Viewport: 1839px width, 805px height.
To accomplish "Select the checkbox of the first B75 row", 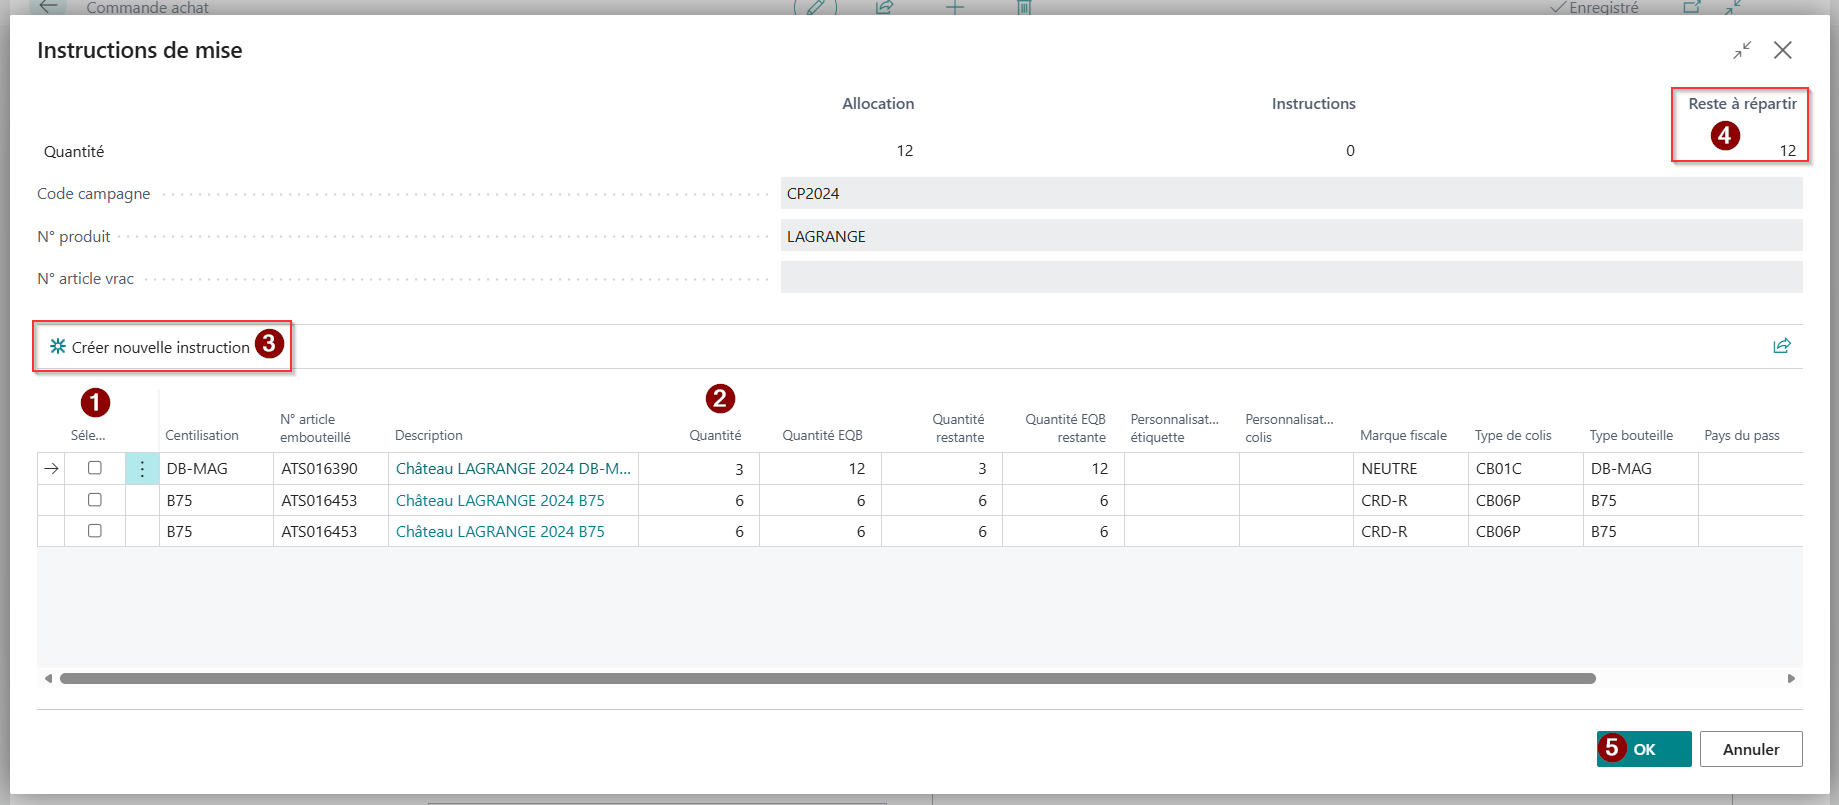I will tap(95, 500).
